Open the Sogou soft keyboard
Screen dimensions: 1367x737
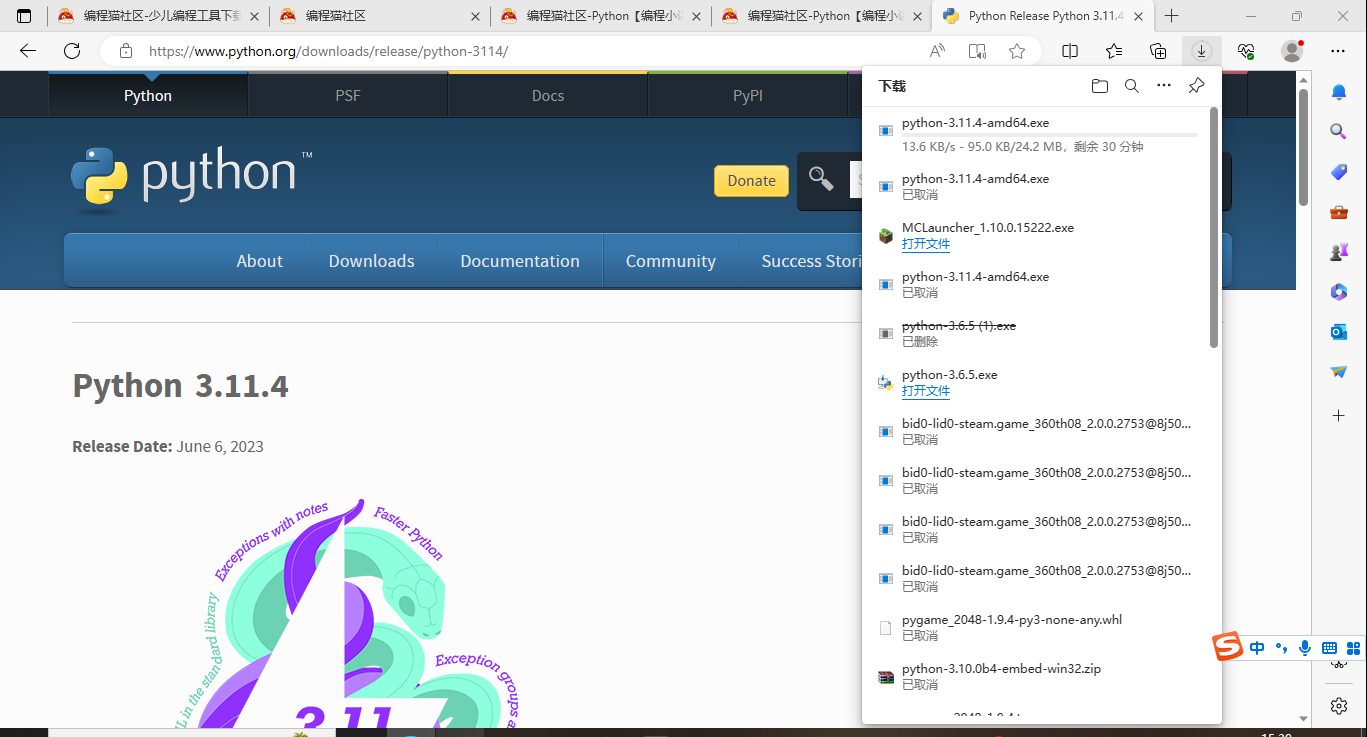pyautogui.click(x=1329, y=648)
